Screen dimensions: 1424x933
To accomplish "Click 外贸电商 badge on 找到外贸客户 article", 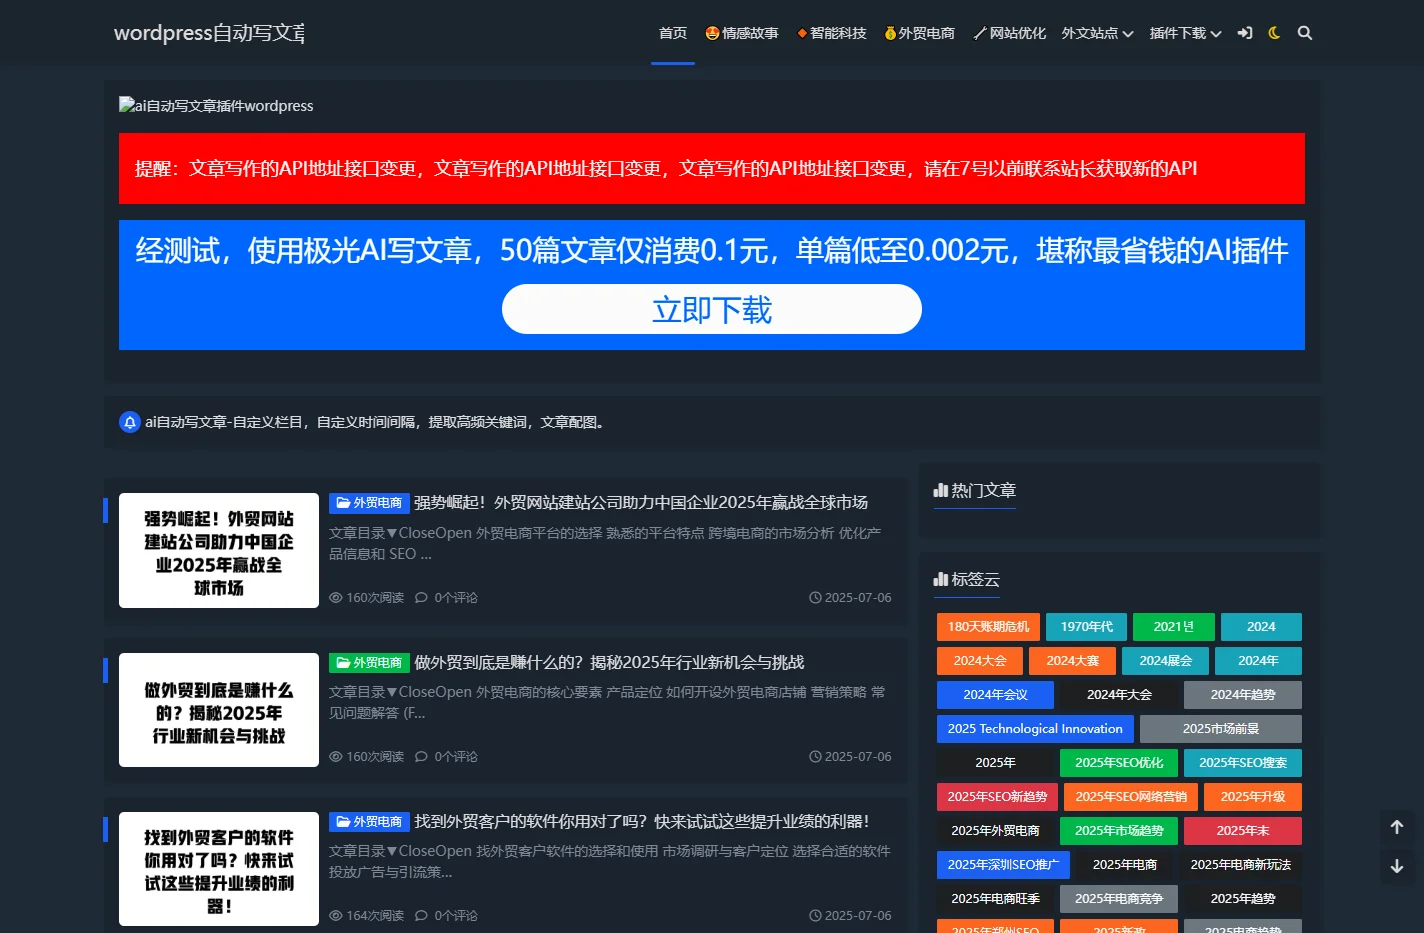I will click(369, 822).
